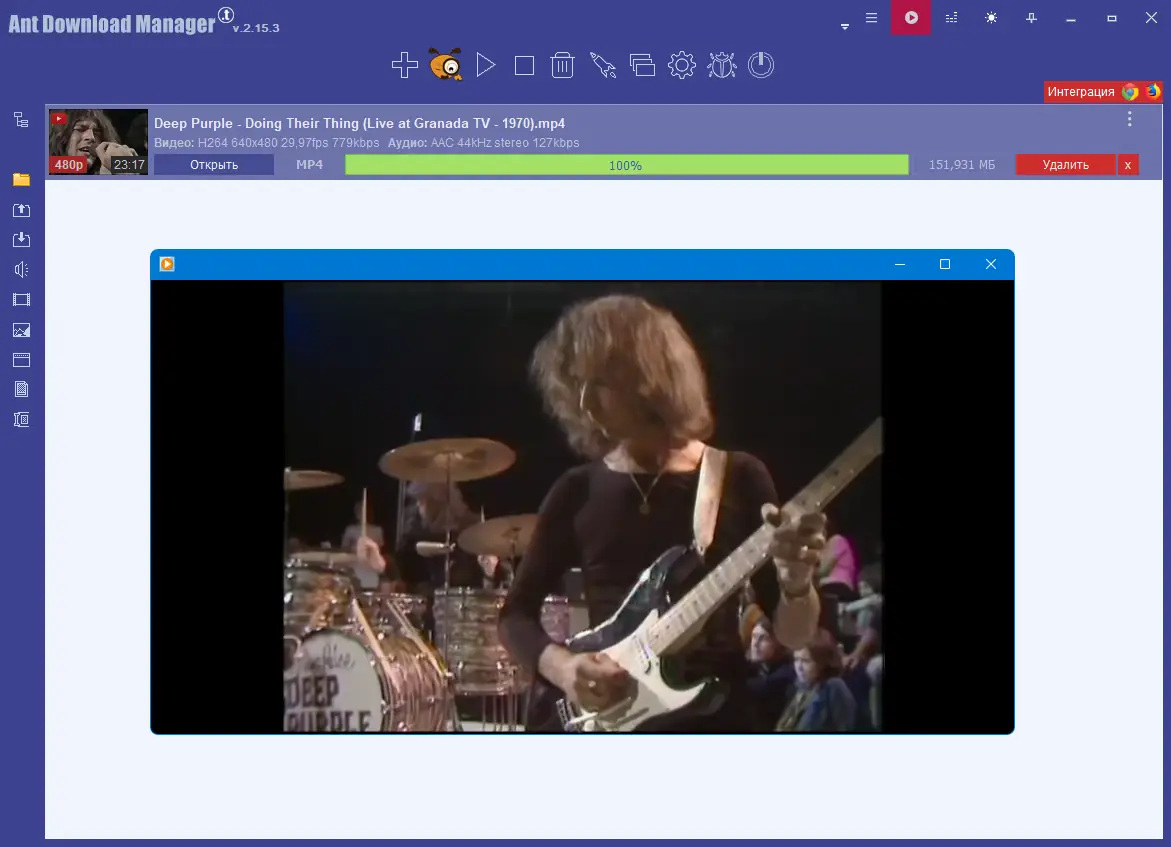This screenshot has width=1171, height=847.
Task: Open settings with the gear icon
Action: pos(681,65)
